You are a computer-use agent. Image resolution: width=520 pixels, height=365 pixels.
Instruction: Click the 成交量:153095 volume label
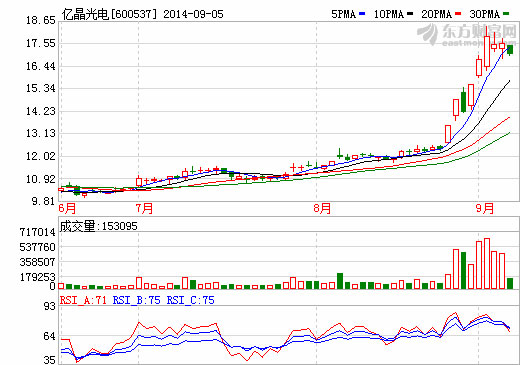pos(98,226)
